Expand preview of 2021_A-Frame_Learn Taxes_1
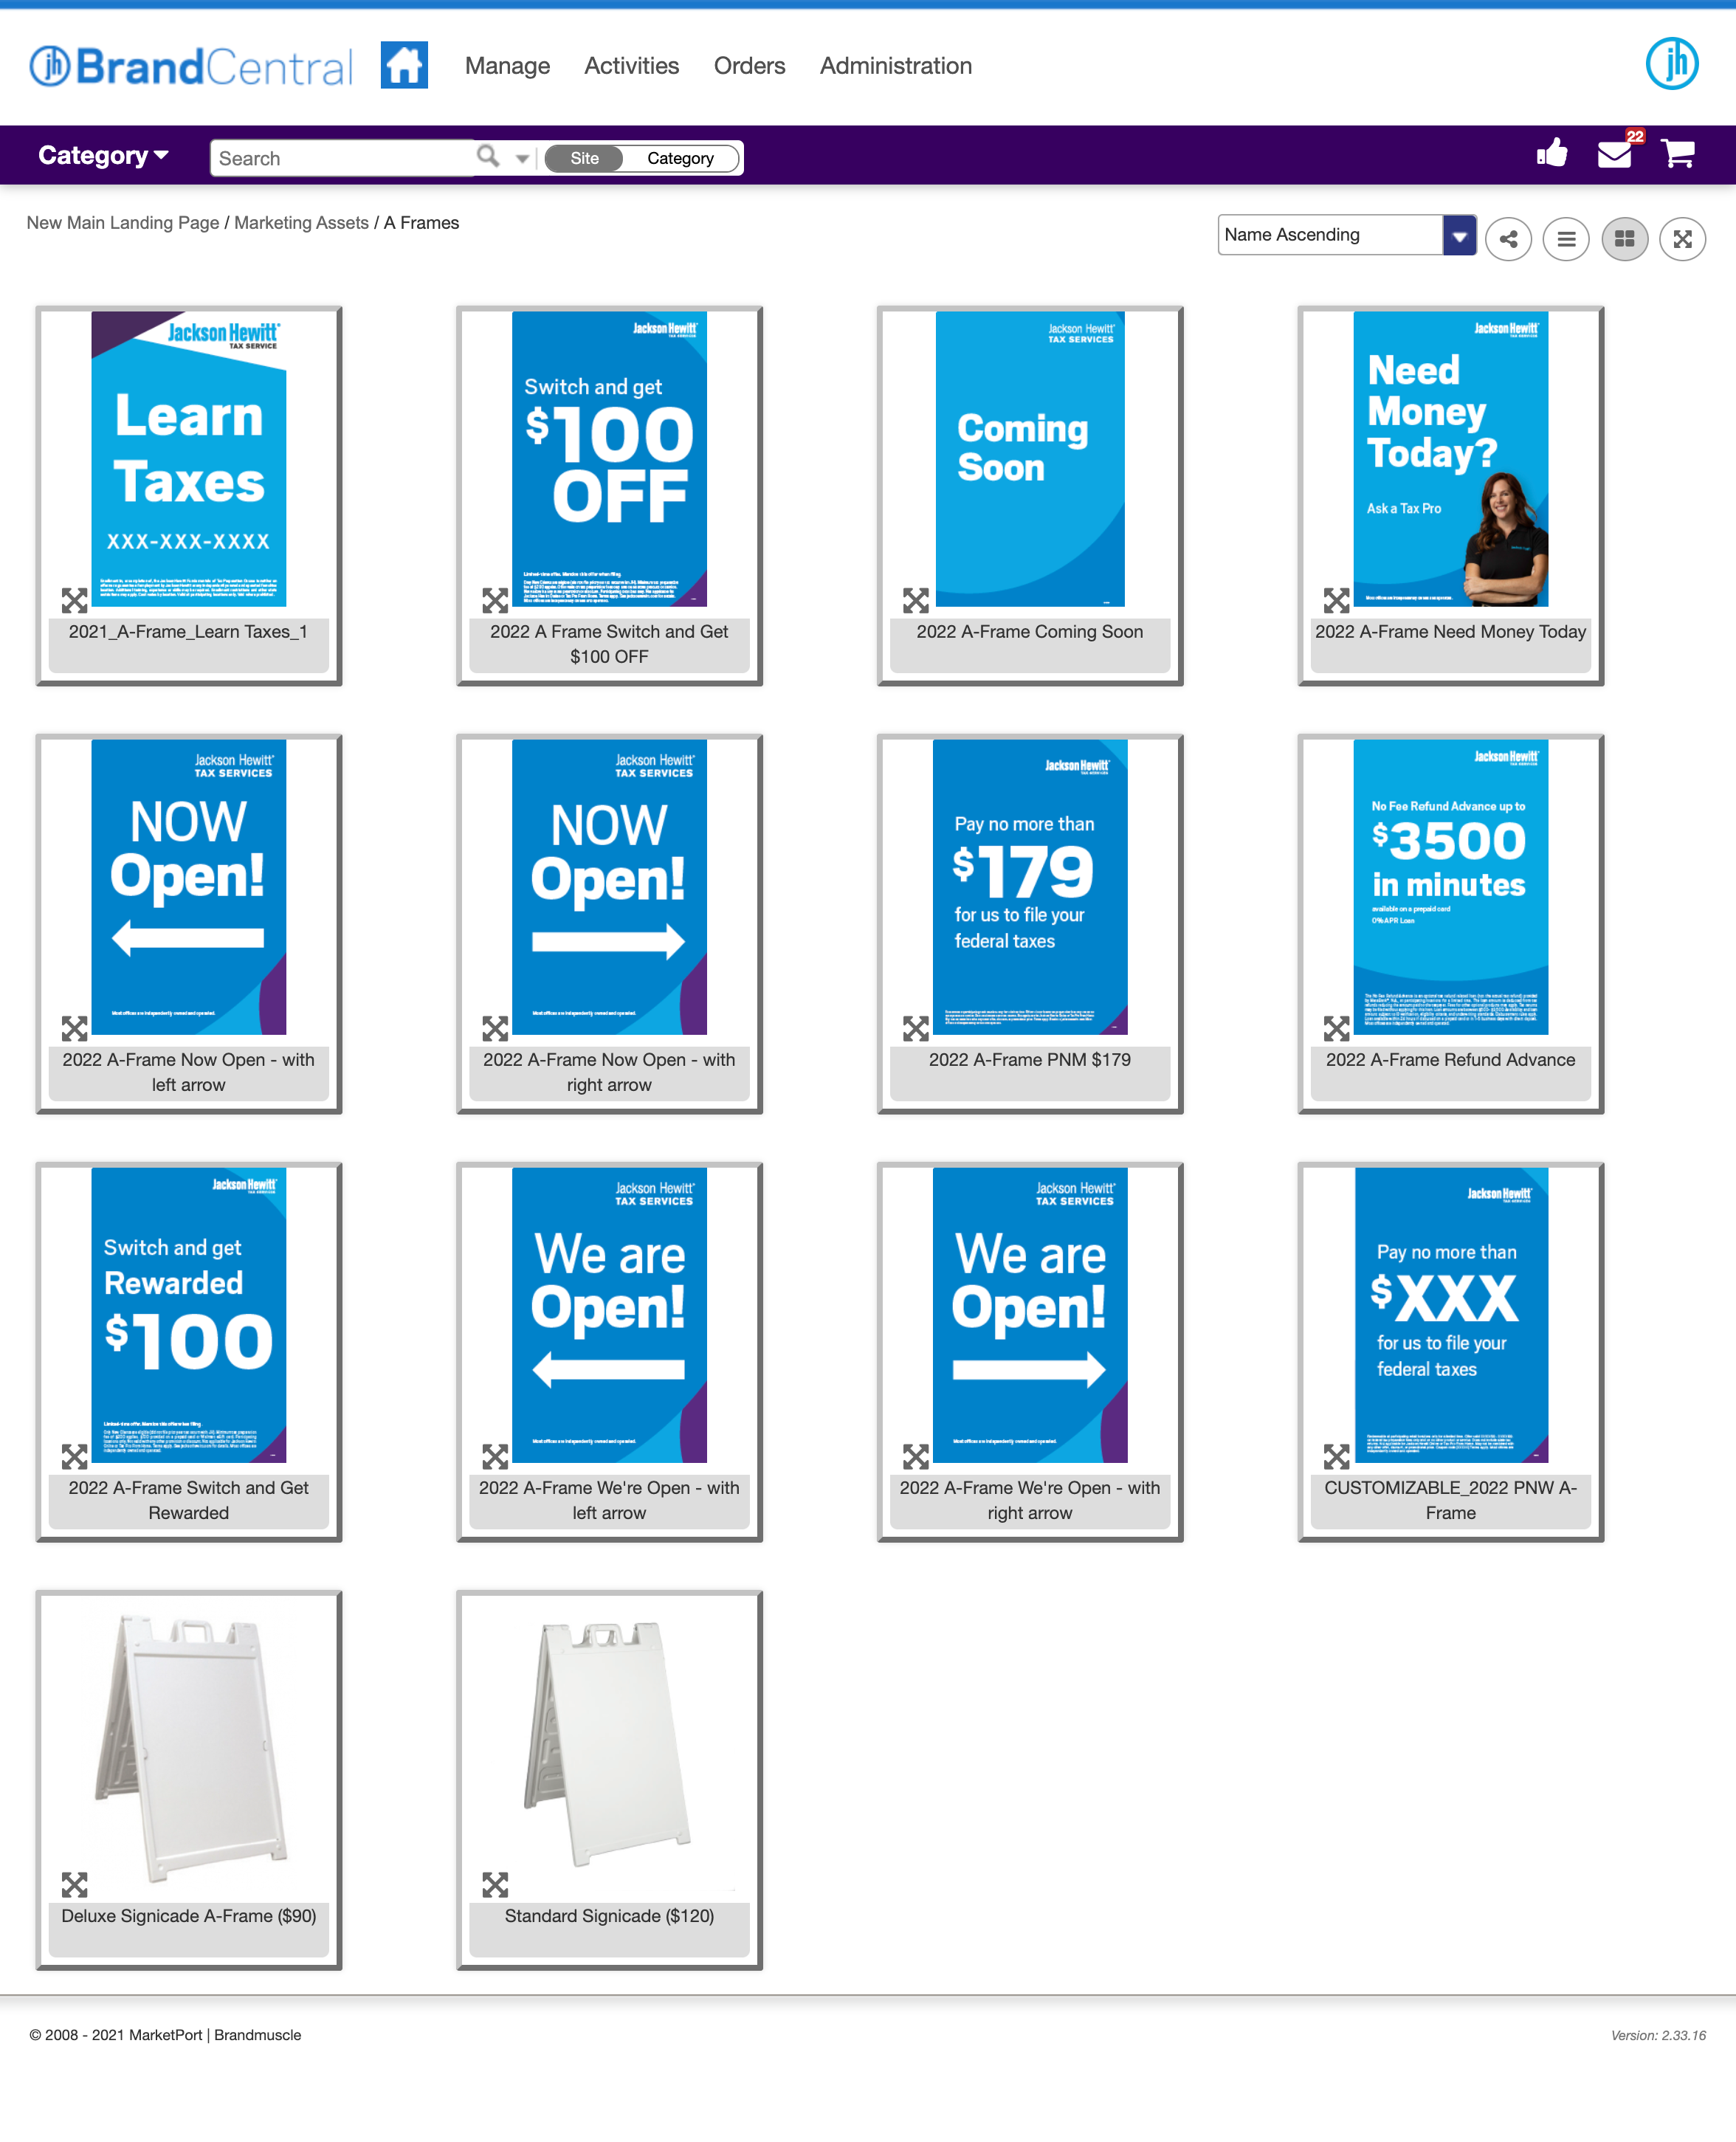Screen dimensions: 1736x2142 pos(75,600)
